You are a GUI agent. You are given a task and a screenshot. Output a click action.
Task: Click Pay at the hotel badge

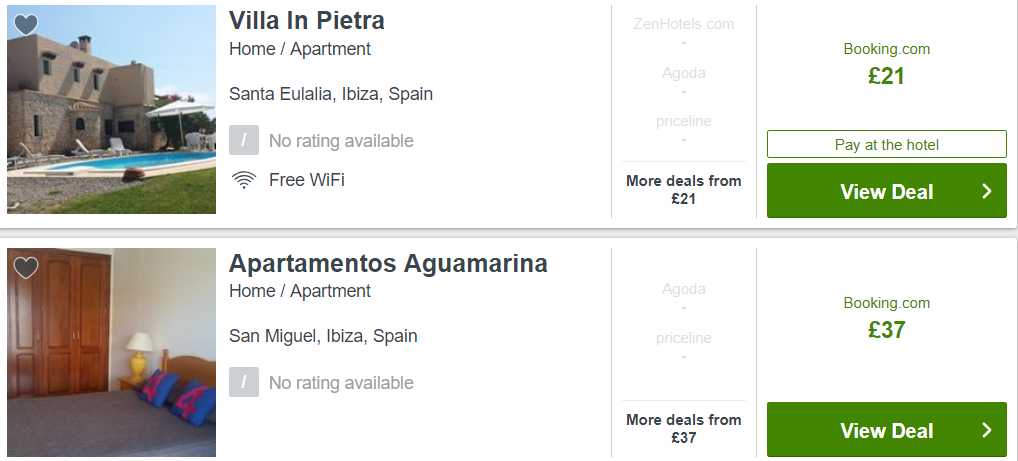click(x=887, y=144)
